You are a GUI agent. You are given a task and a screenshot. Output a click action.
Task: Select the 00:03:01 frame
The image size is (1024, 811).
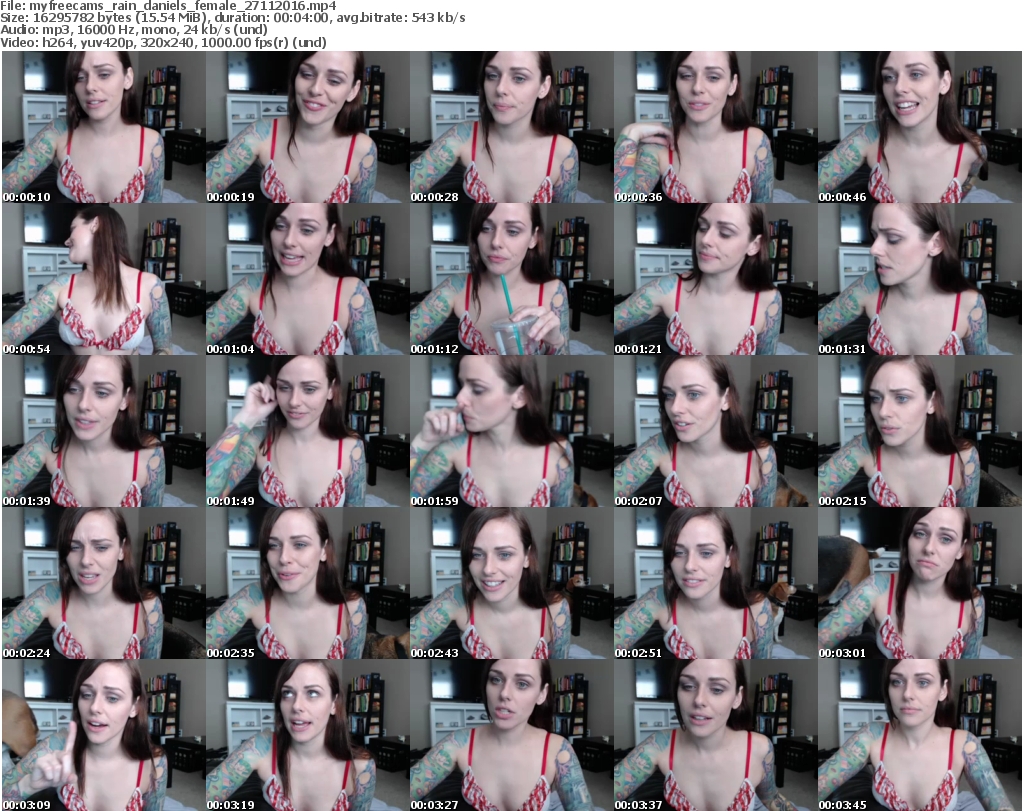(919, 583)
